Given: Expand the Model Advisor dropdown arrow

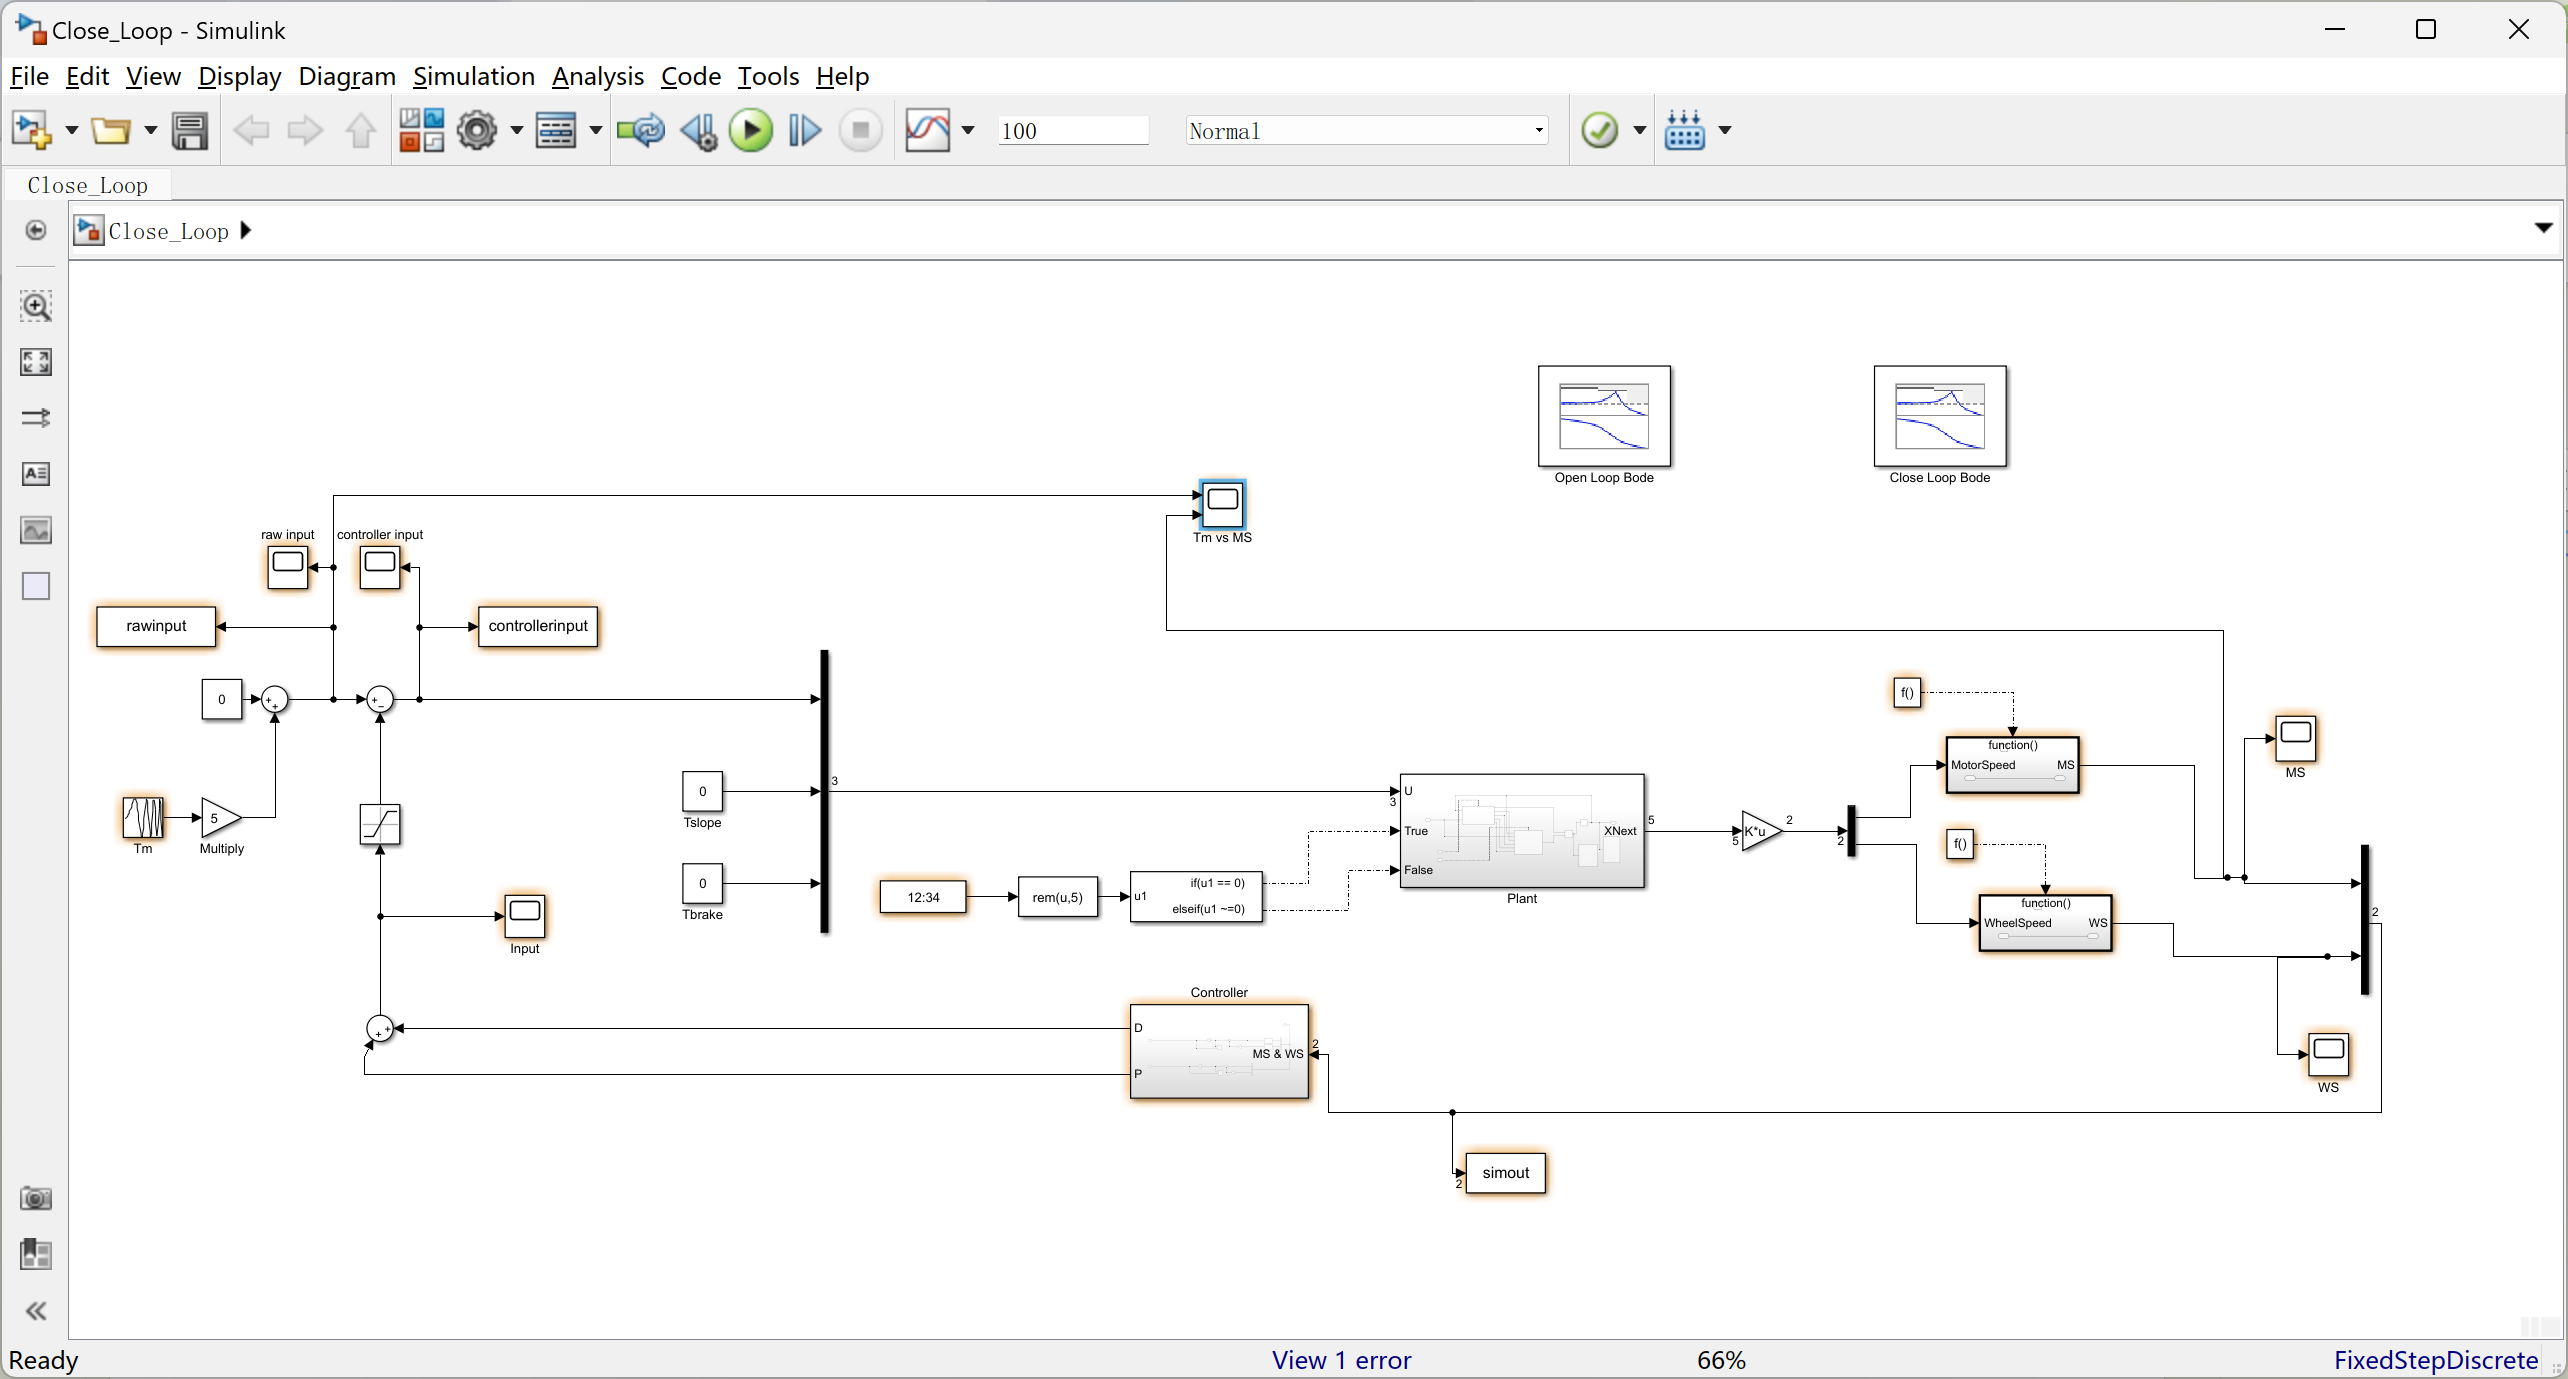Looking at the screenshot, I should [x=1640, y=131].
